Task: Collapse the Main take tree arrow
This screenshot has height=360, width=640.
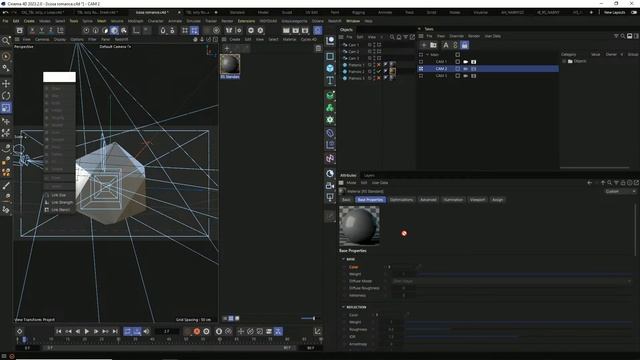Action: coord(427,54)
